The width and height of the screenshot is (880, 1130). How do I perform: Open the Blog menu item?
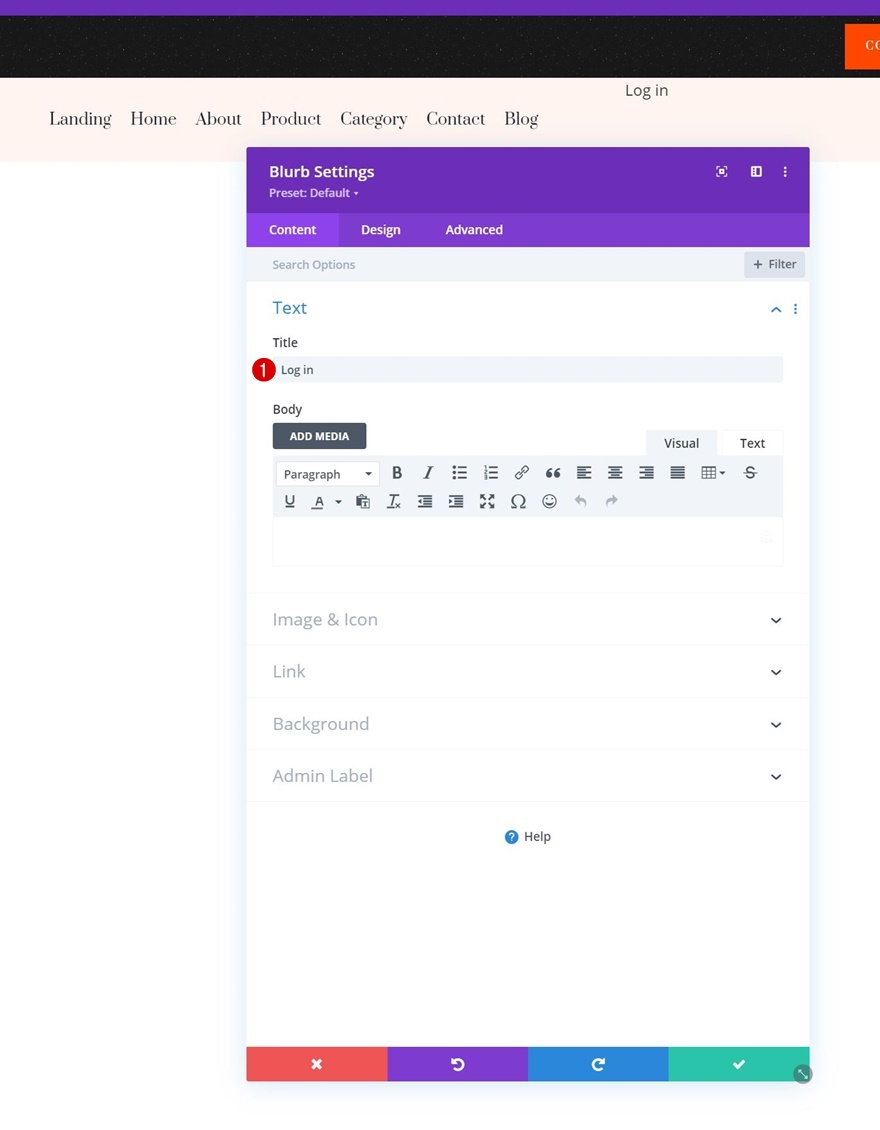click(x=521, y=120)
